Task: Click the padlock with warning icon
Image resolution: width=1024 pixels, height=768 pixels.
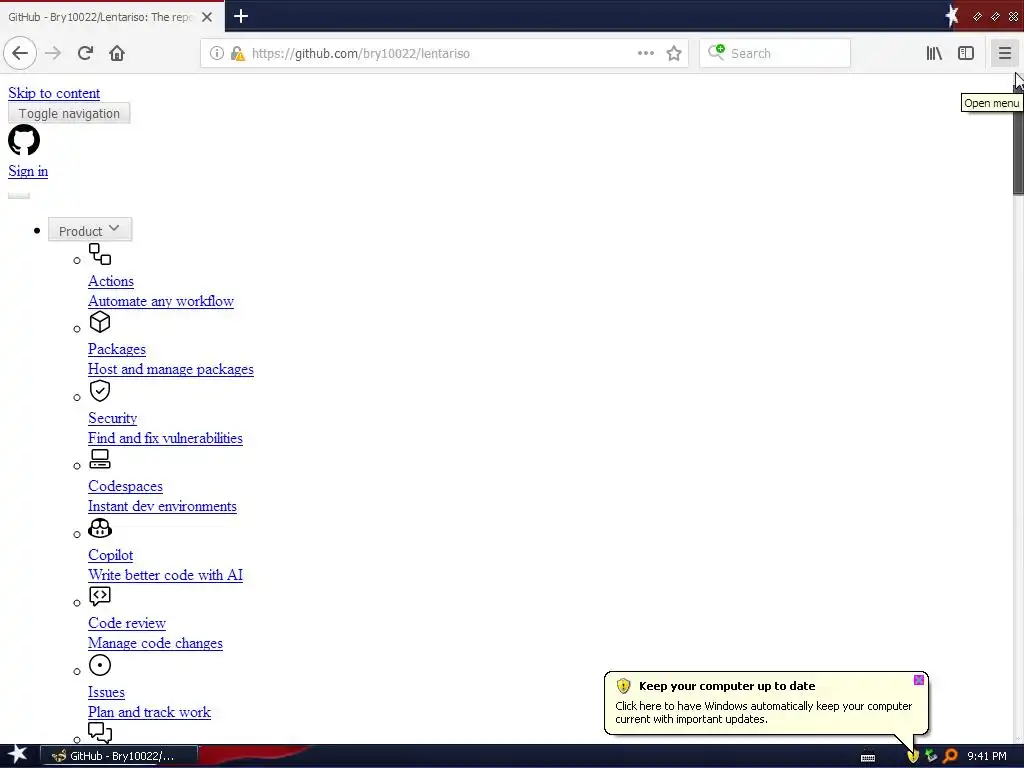Action: pyautogui.click(x=237, y=54)
